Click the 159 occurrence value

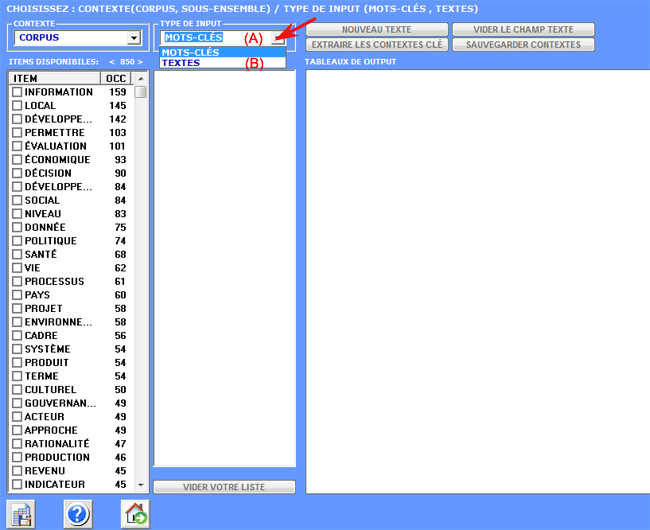(x=118, y=92)
